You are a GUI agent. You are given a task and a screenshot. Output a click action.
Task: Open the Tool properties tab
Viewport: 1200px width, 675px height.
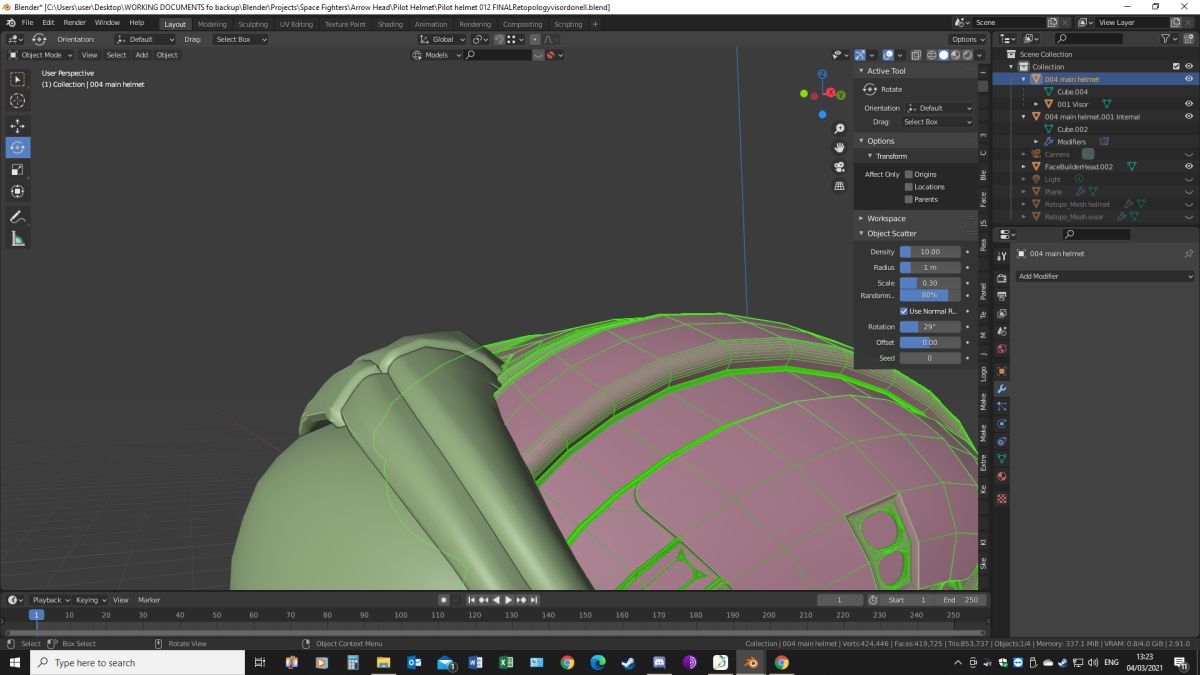coord(1001,257)
